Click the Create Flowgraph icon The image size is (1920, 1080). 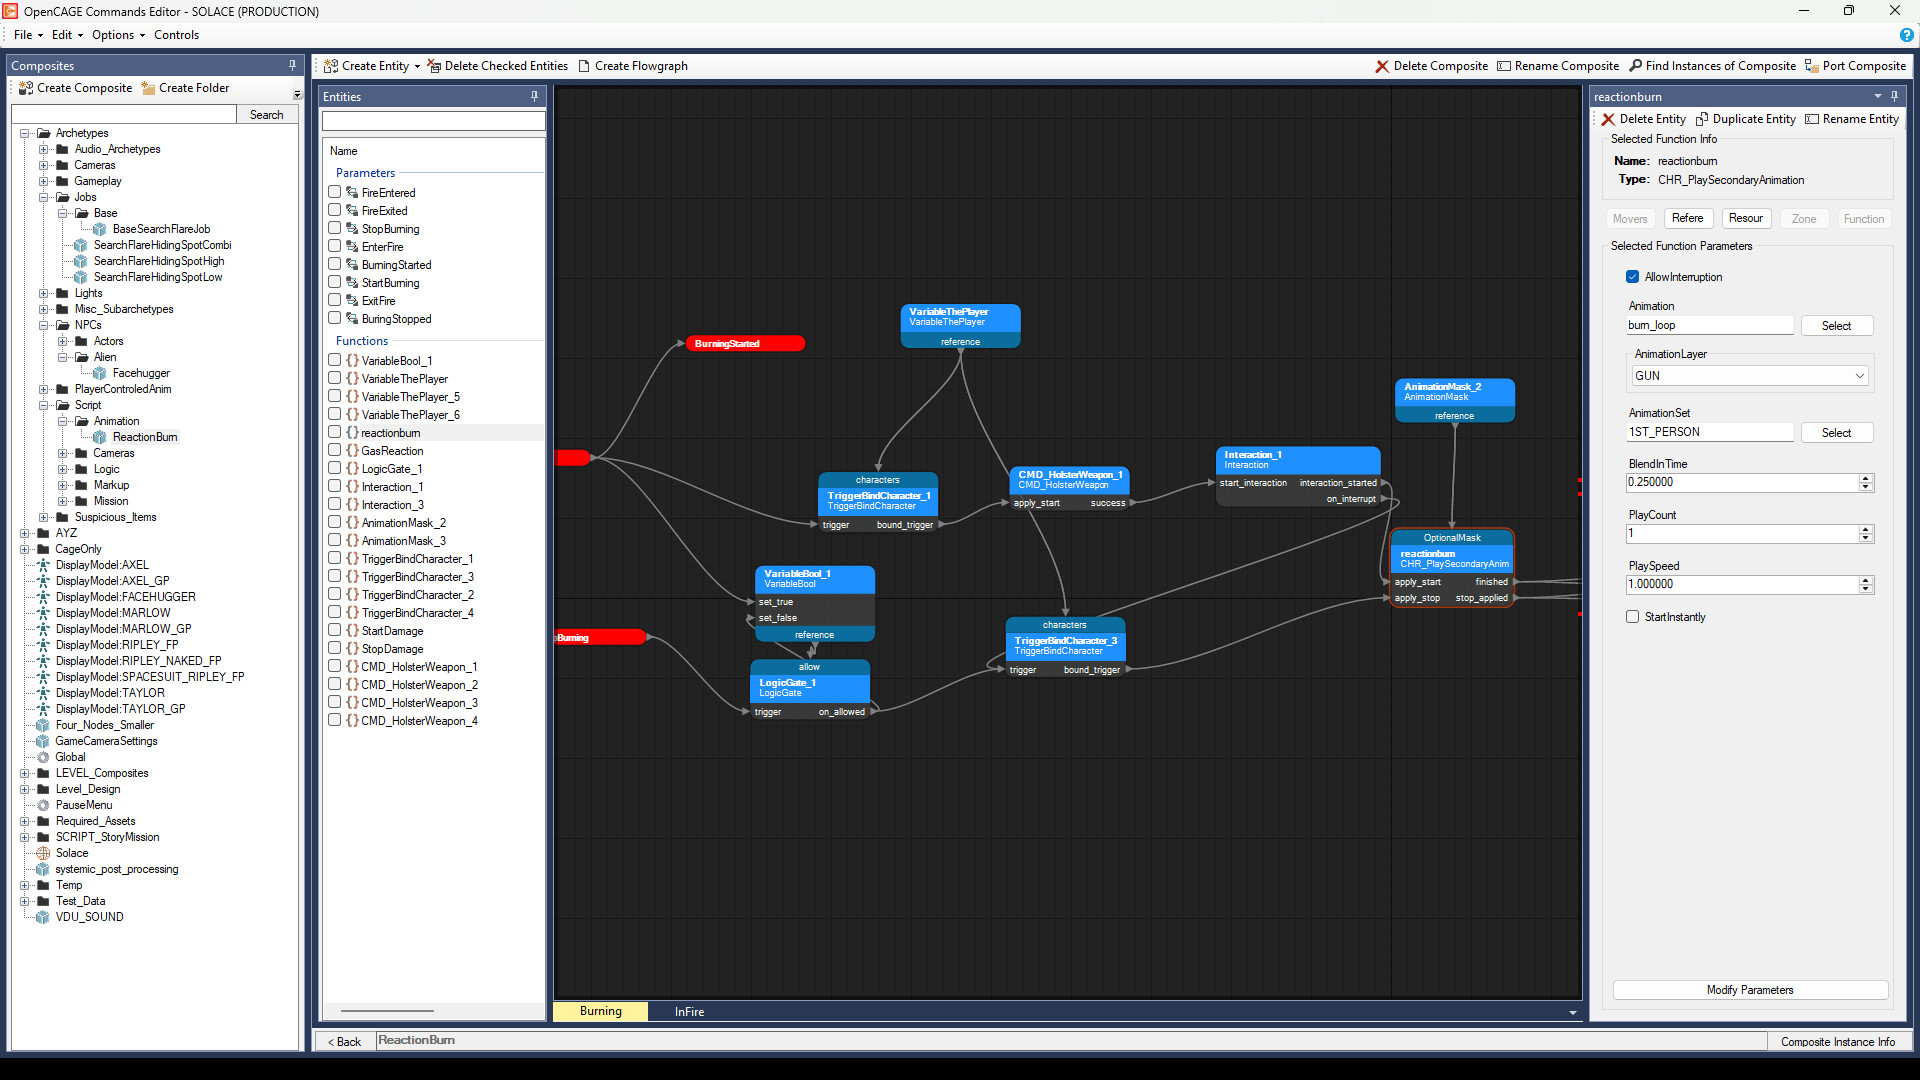(585, 65)
